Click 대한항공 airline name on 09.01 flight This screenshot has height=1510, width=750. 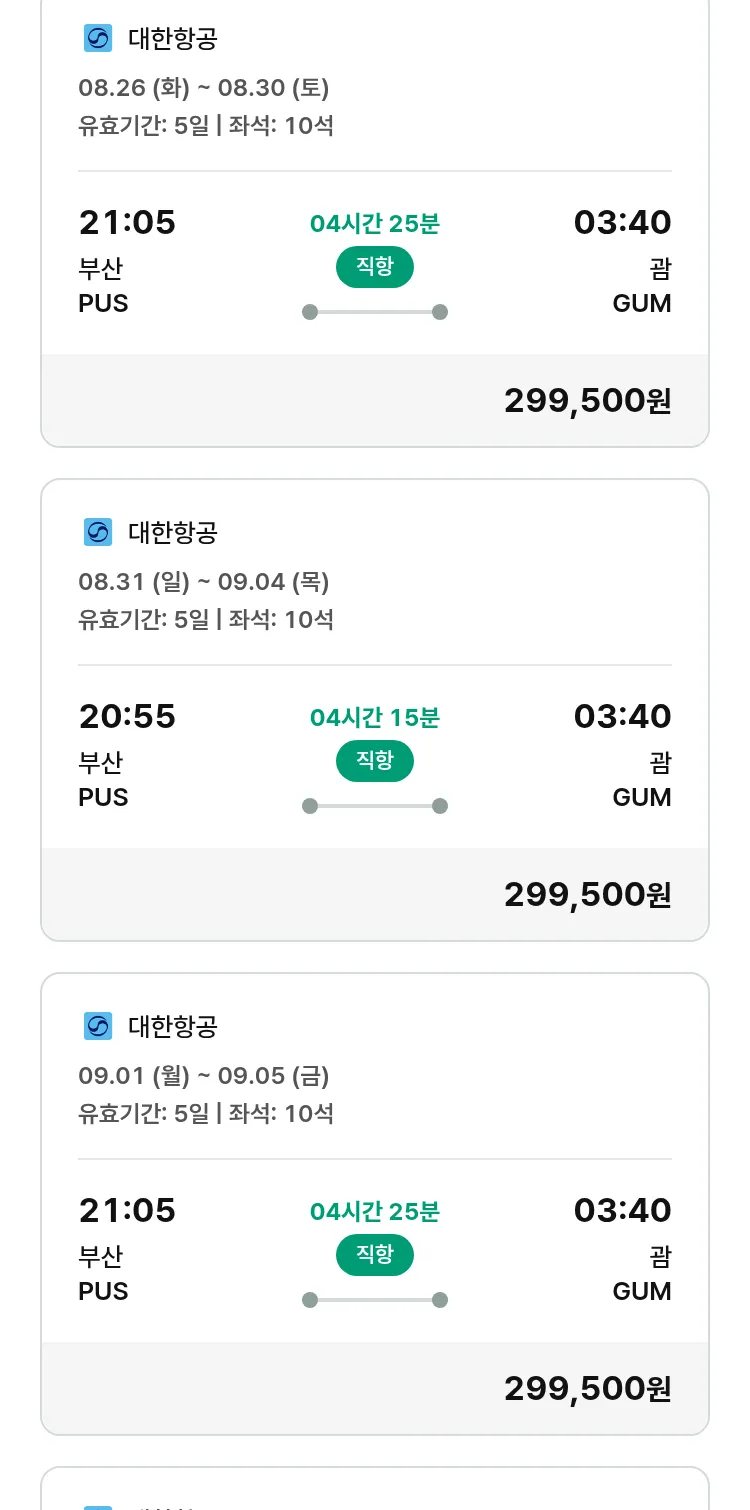point(173,1027)
